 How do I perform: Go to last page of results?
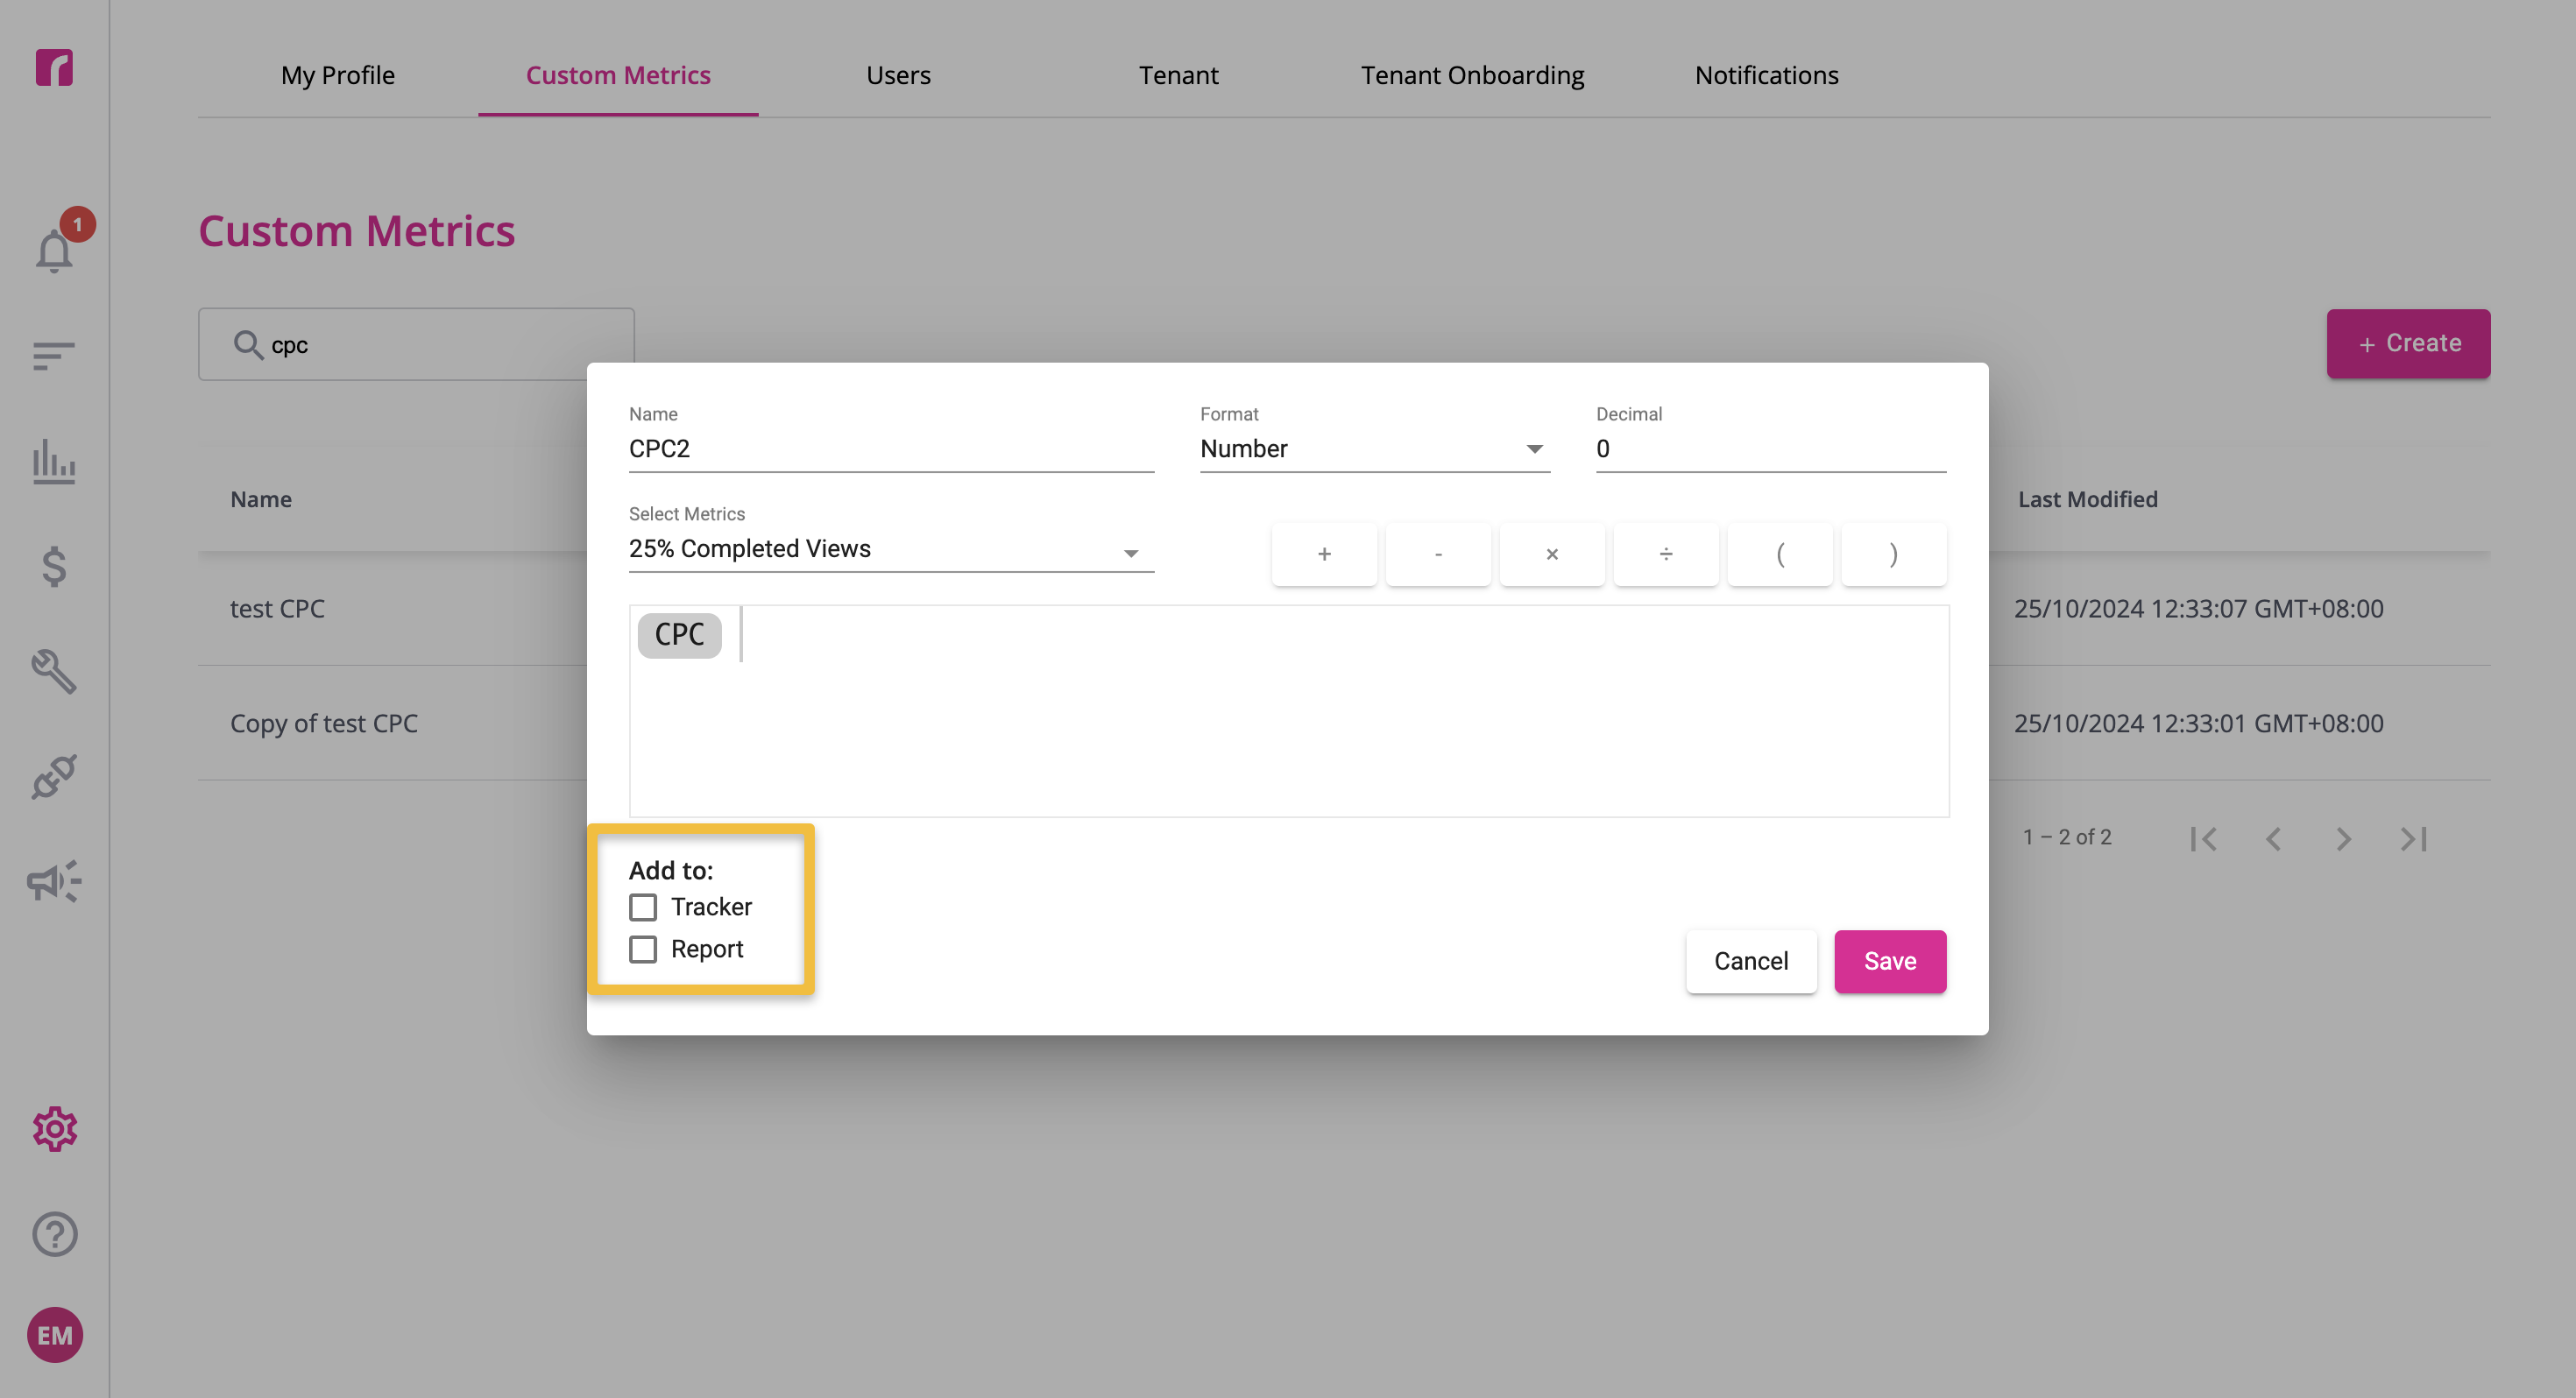point(2413,838)
